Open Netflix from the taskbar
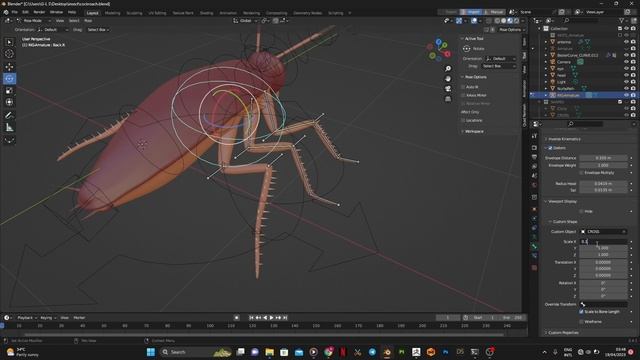640x360 pixels. click(x=343, y=352)
